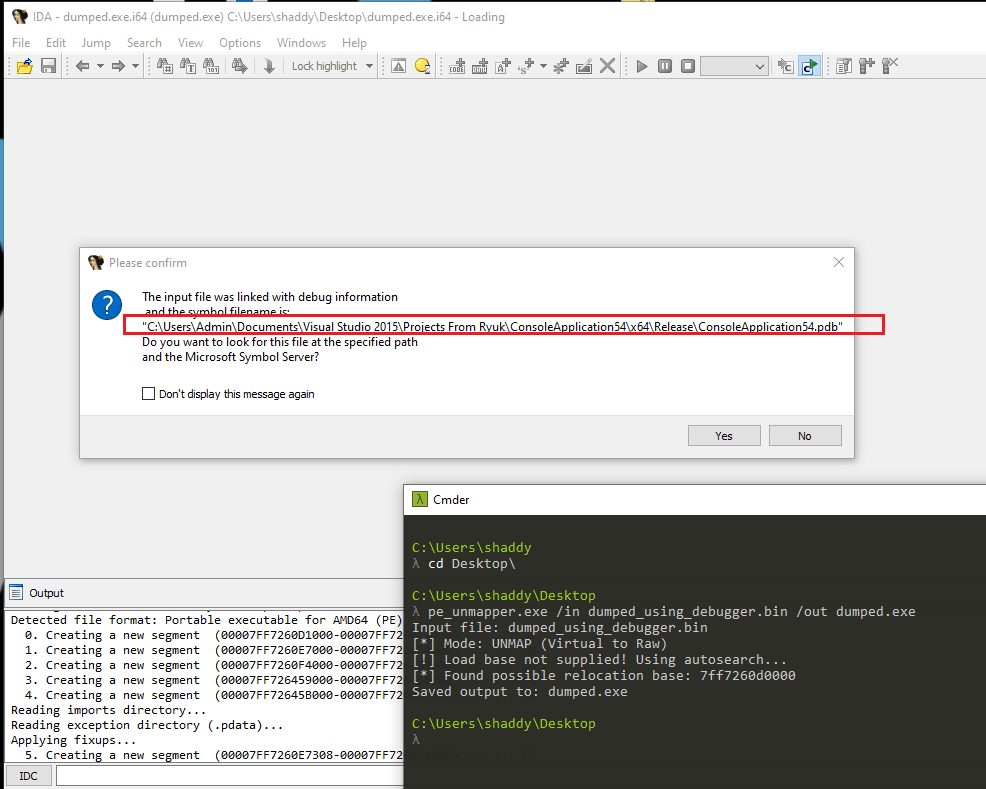Image resolution: width=986 pixels, height=789 pixels.
Task: Click the Save floppy disk icon
Action: point(48,66)
